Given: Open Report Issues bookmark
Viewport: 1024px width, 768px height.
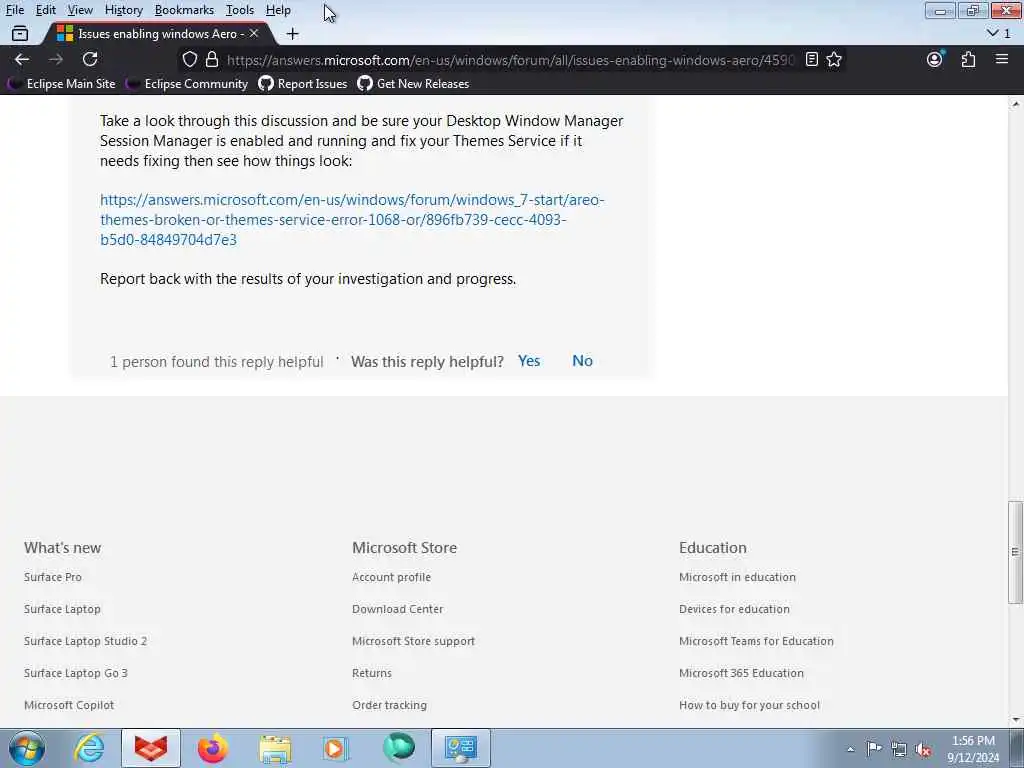Looking at the screenshot, I should click(x=303, y=84).
